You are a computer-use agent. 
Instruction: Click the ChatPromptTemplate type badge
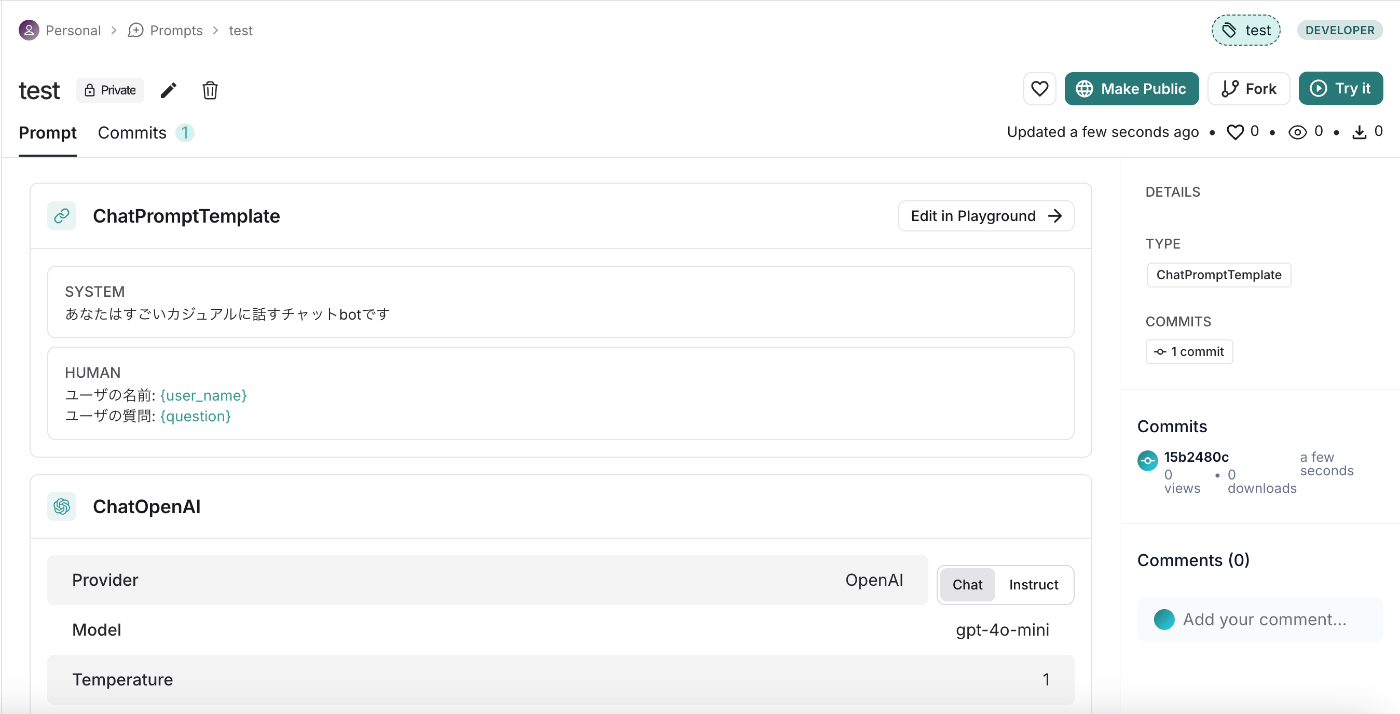[x=1219, y=275]
